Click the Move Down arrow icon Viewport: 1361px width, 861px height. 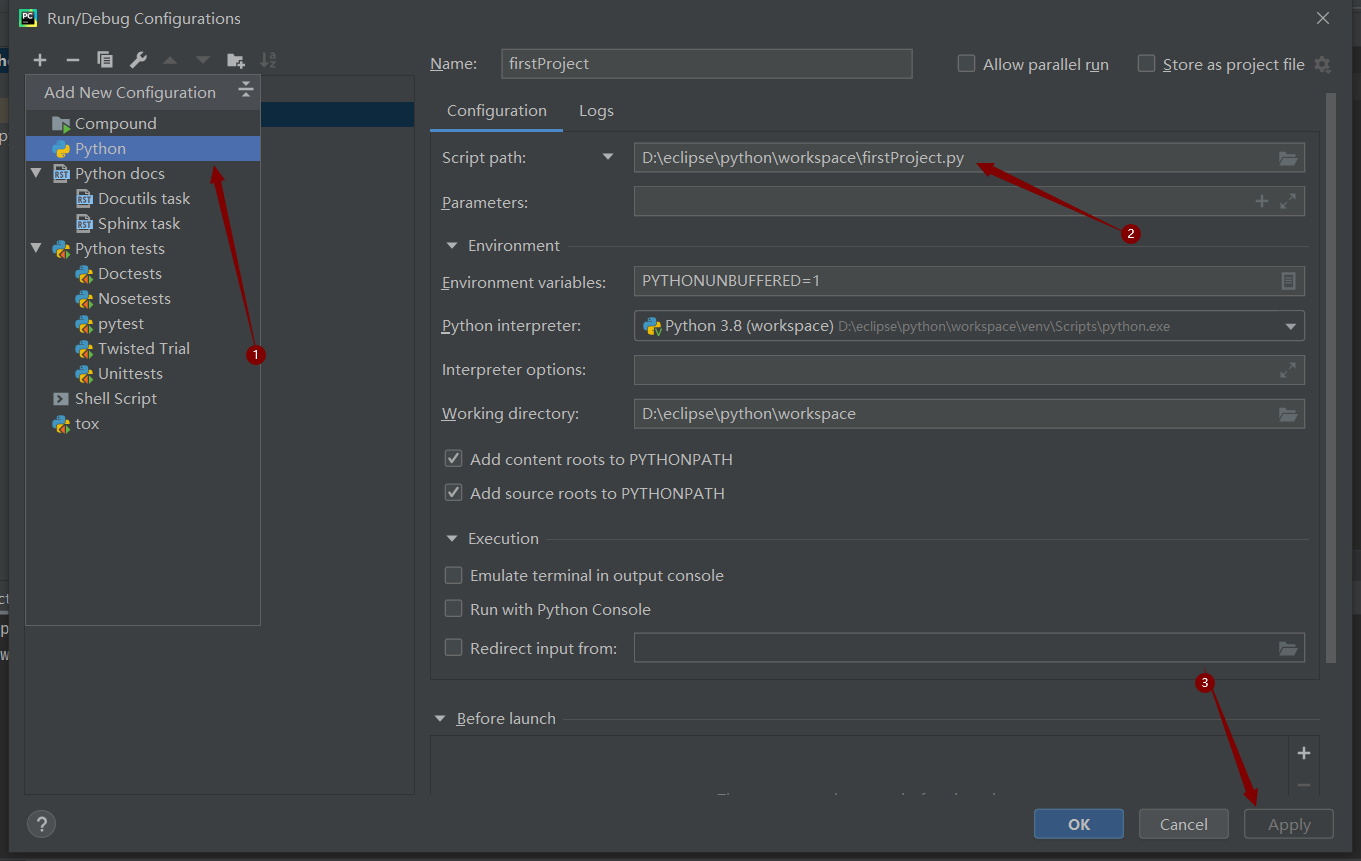203,60
